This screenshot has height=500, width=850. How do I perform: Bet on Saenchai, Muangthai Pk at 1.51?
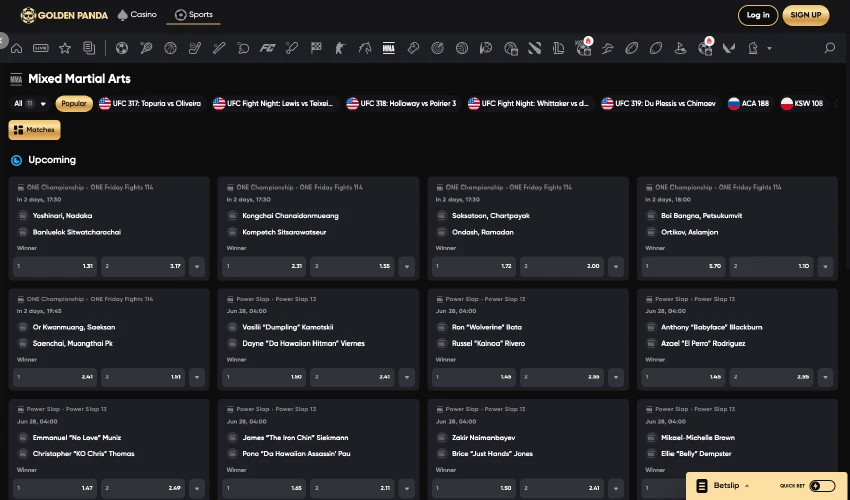[143, 377]
